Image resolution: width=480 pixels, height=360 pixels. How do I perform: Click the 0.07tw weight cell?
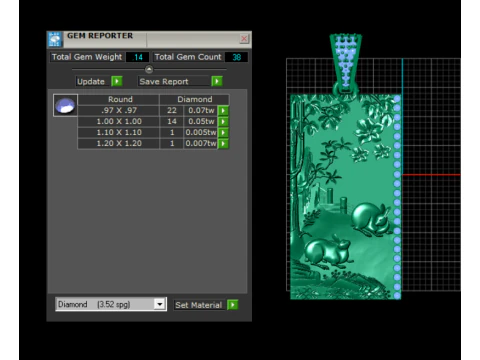pos(201,110)
